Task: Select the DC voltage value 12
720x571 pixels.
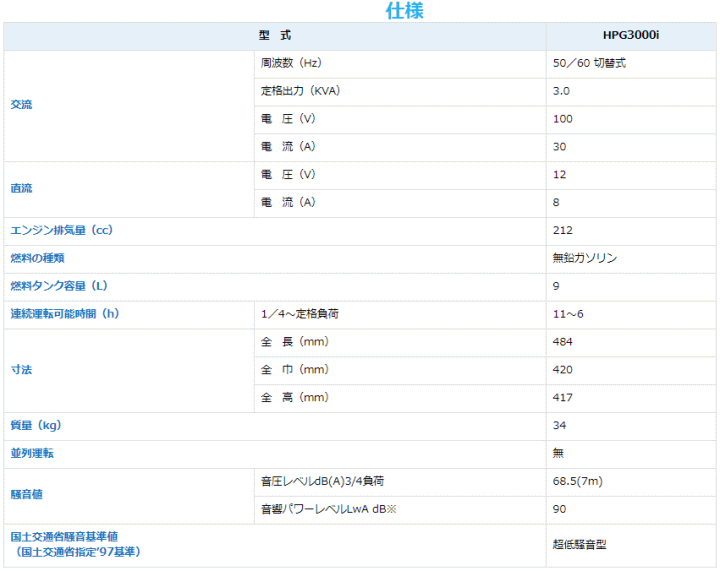Action: tap(559, 174)
